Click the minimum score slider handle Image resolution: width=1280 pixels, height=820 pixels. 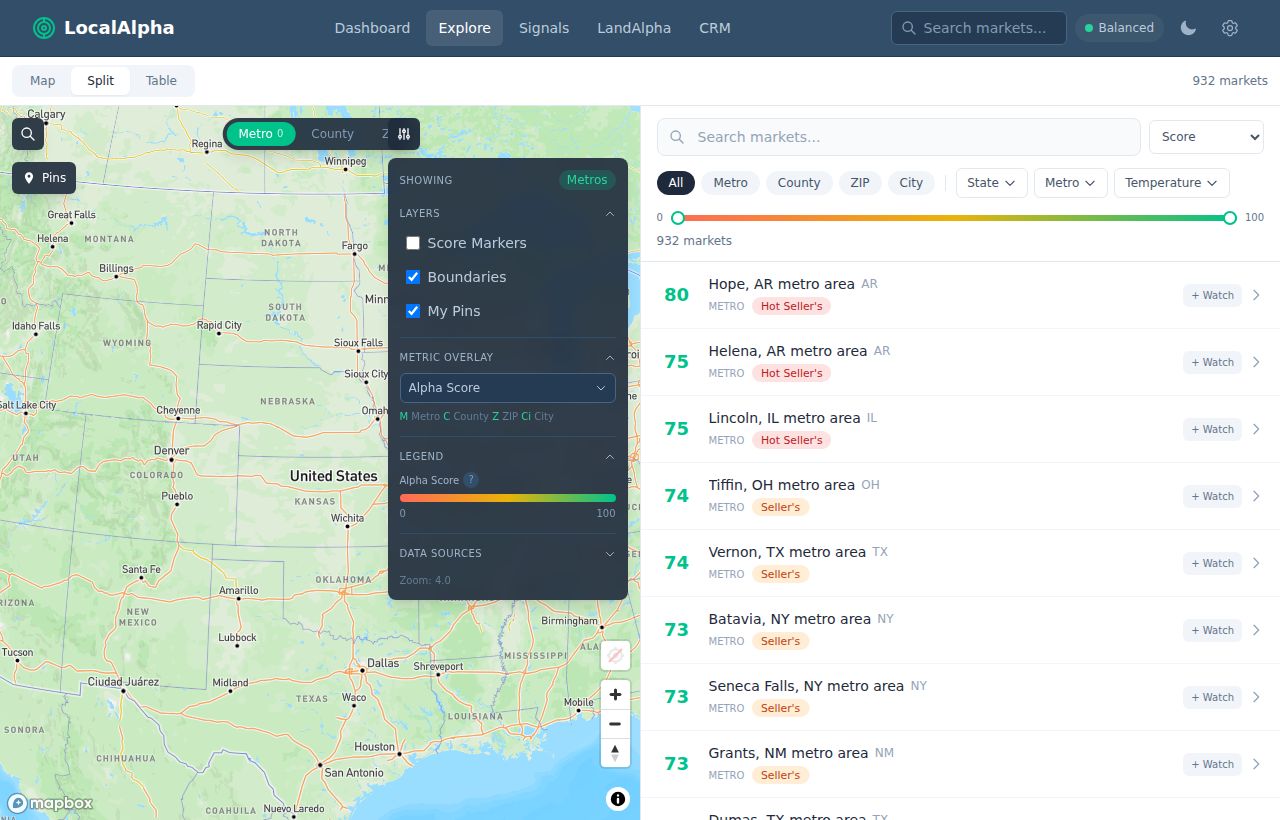(x=678, y=218)
